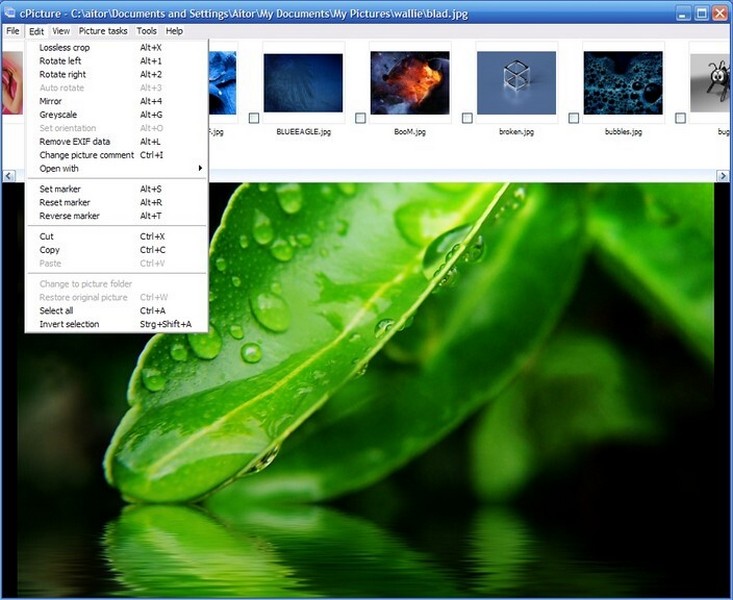Click the BooM.jpg file name
The image size is (733, 600).
click(x=410, y=132)
